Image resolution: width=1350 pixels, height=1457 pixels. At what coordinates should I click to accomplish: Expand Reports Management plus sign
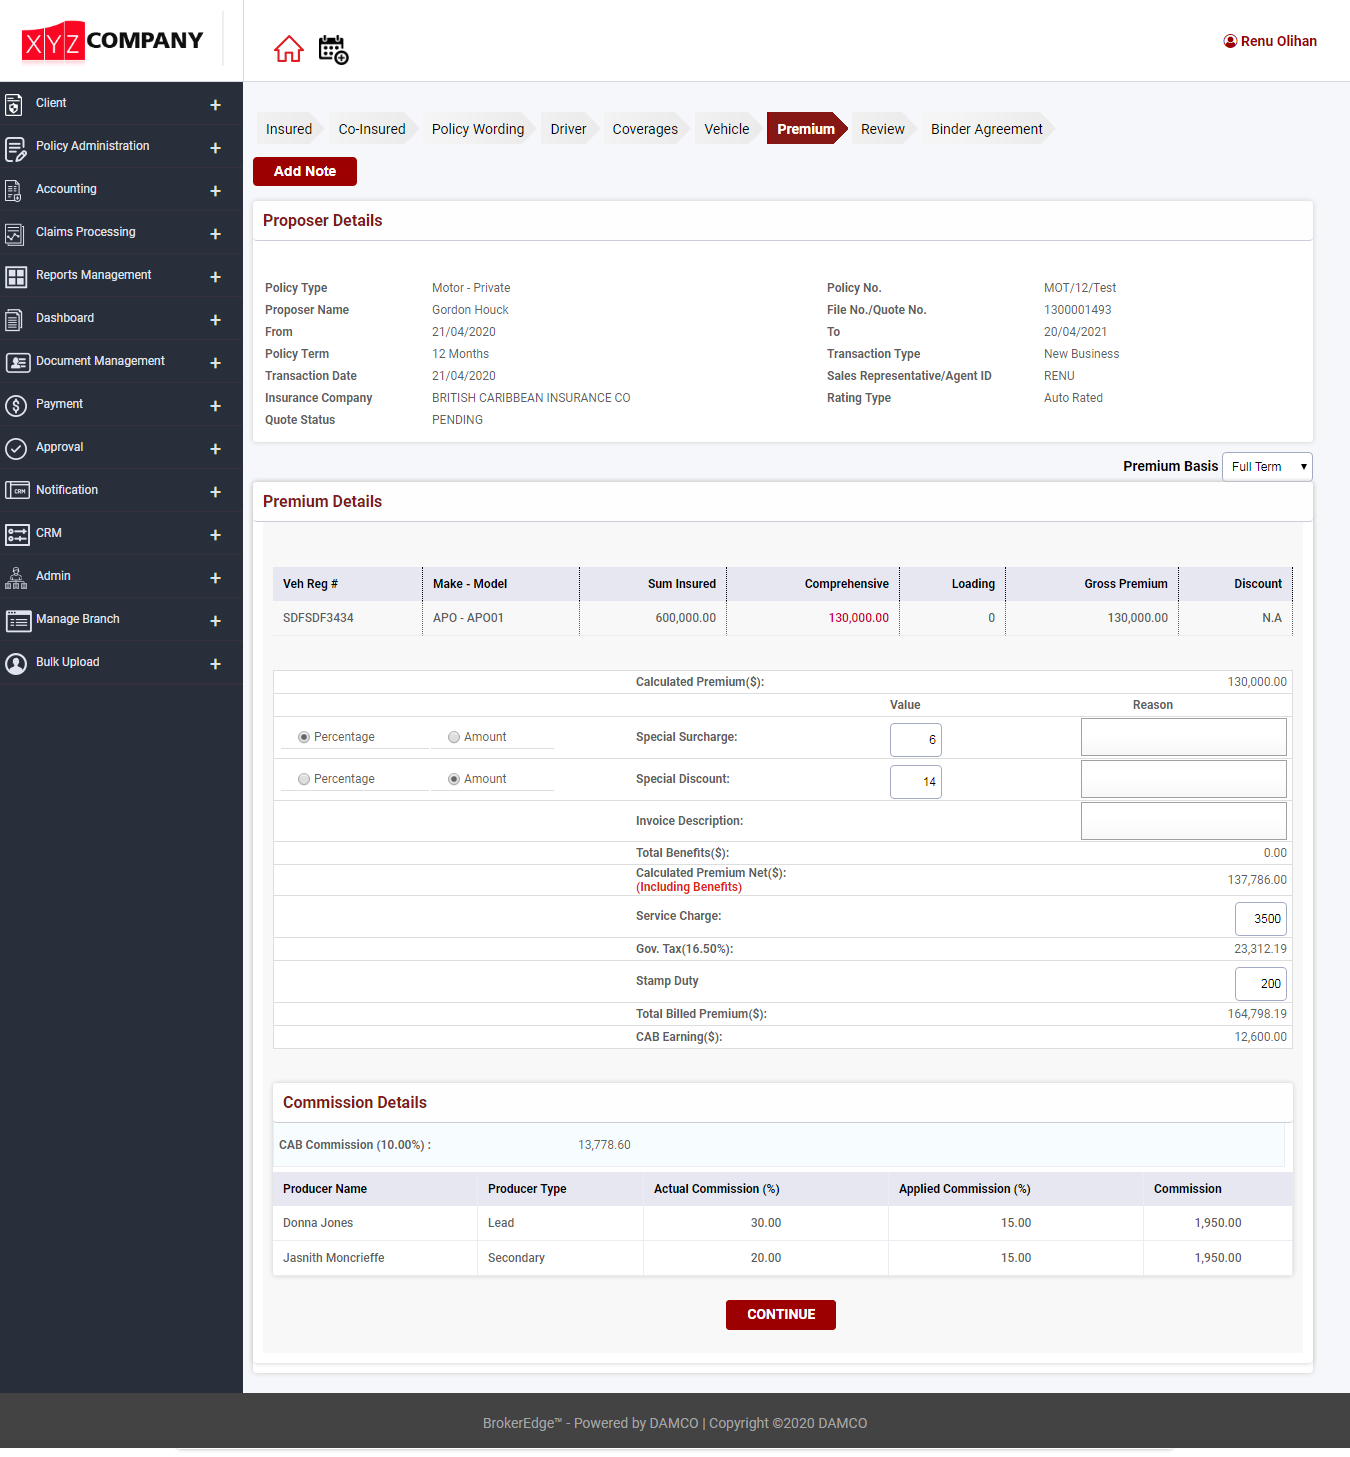pos(215,277)
